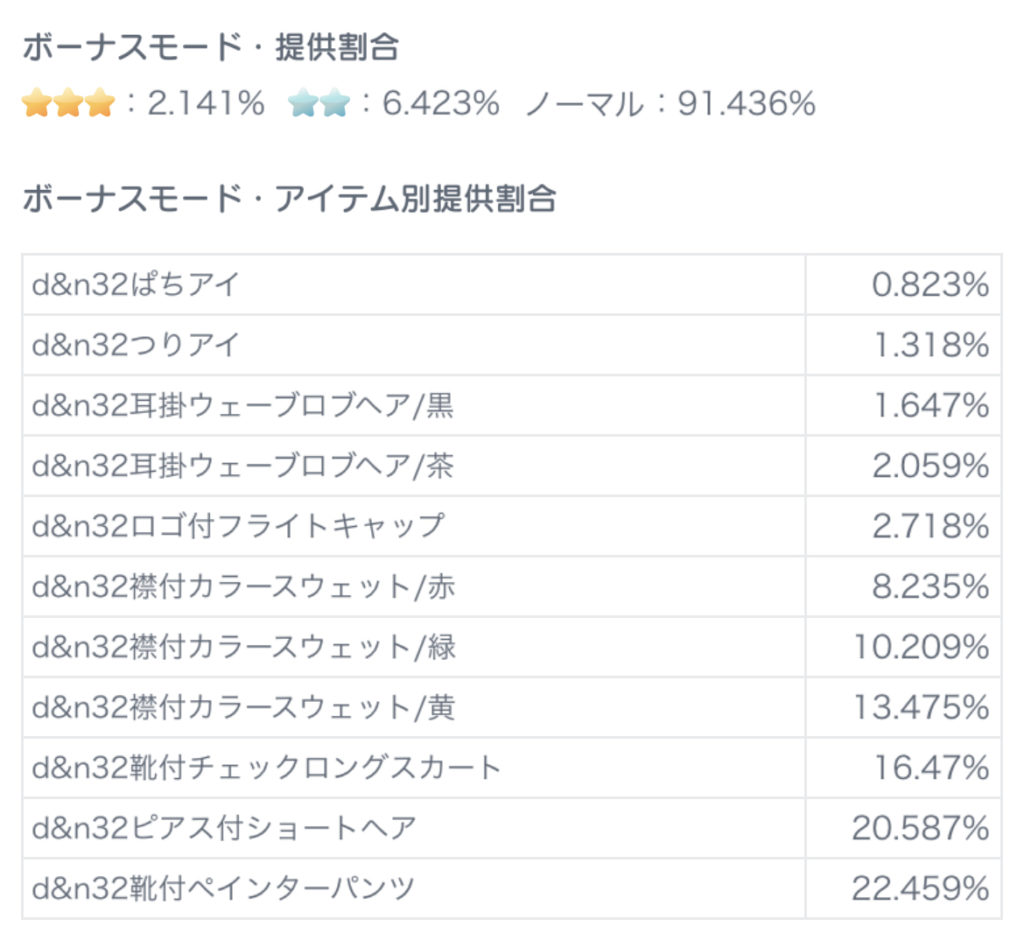Select the d&n32ロゴ付フライトキャップ item

(237, 526)
